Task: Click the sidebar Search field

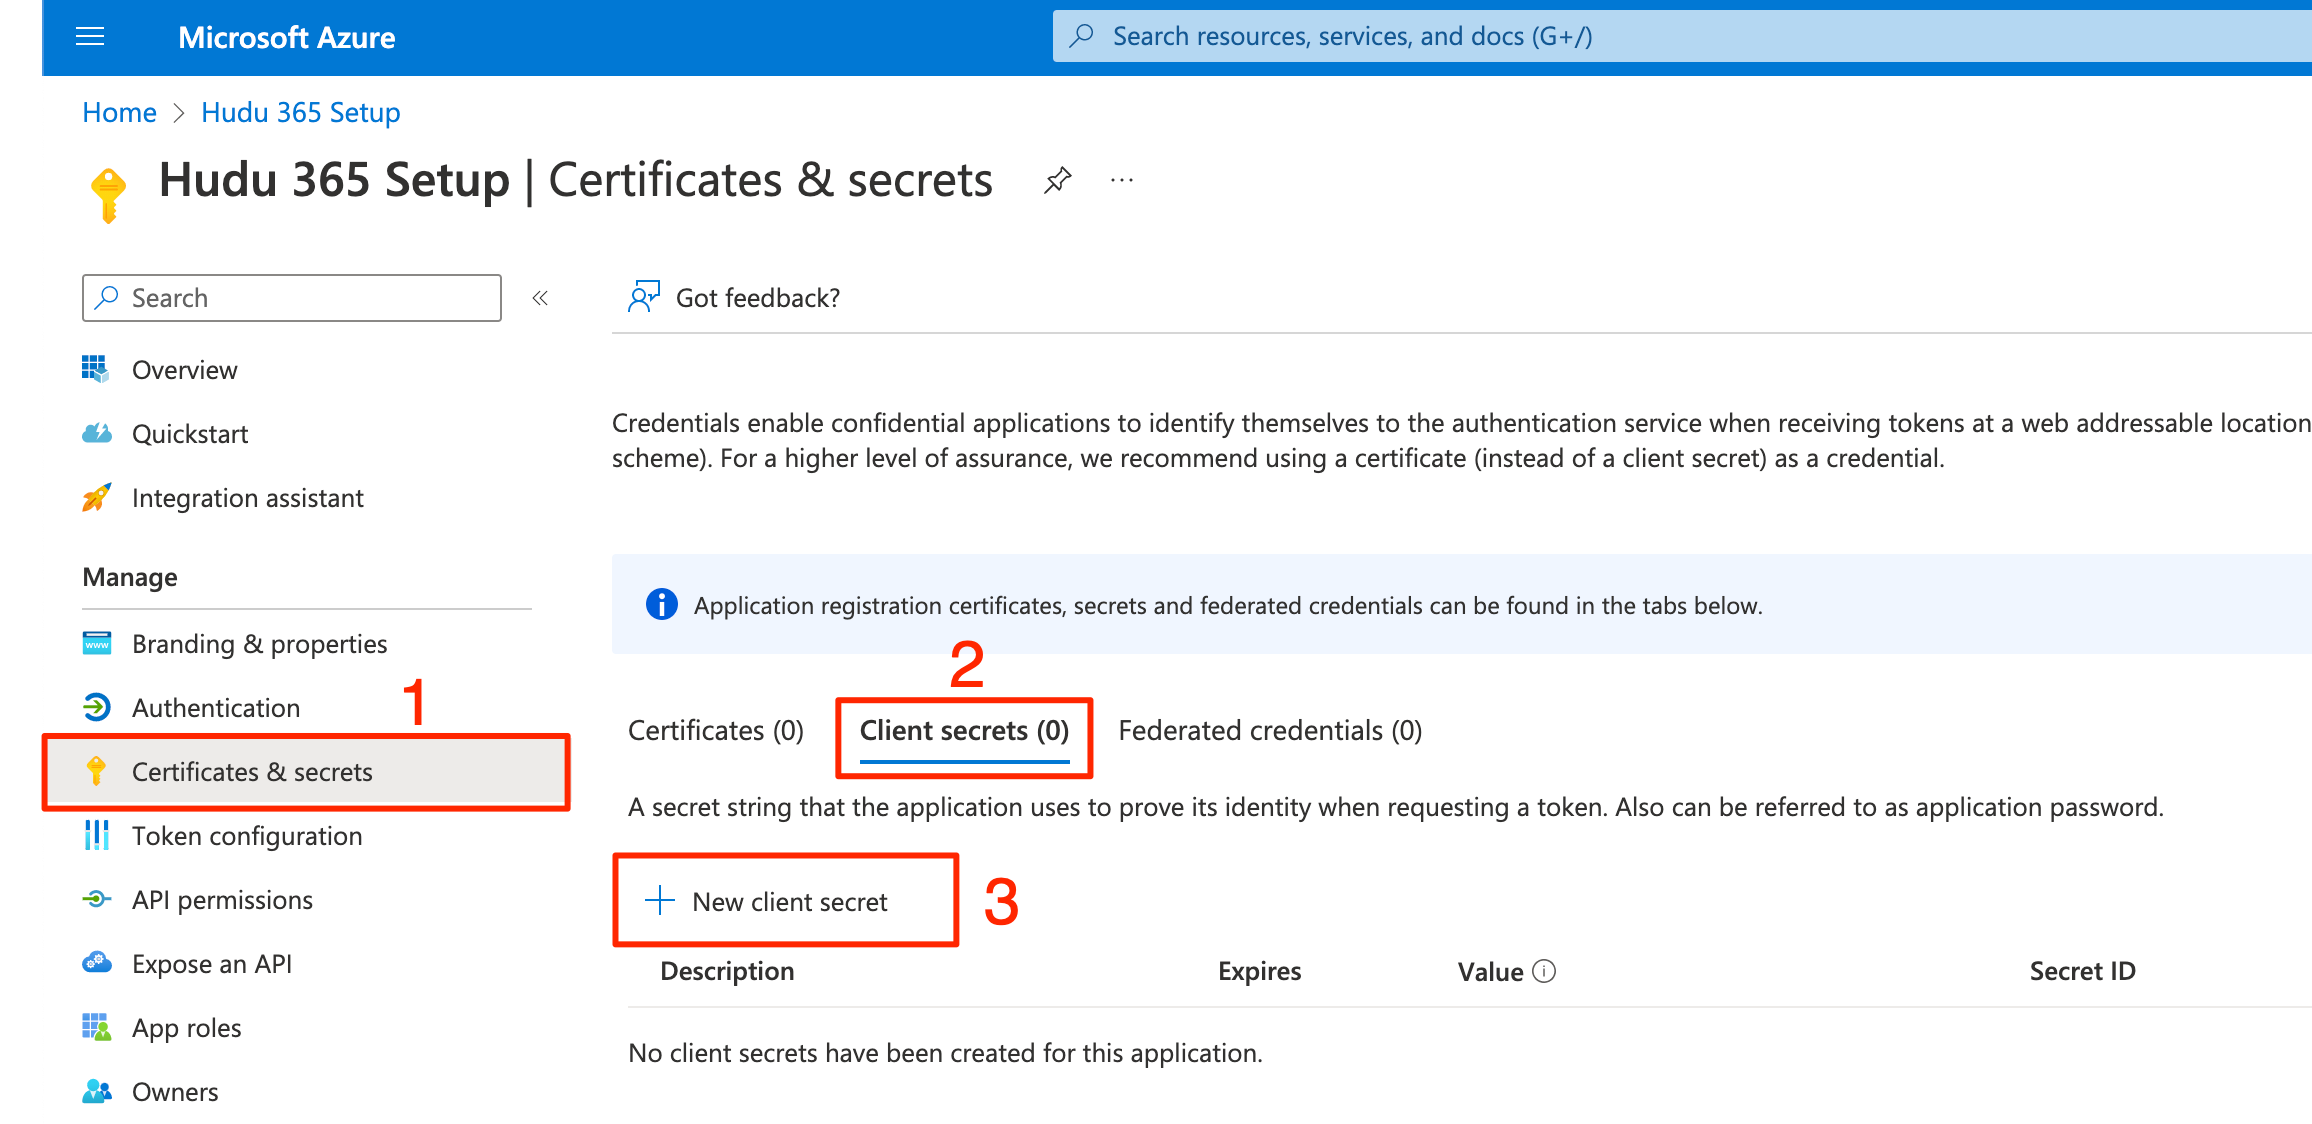Action: point(292,298)
